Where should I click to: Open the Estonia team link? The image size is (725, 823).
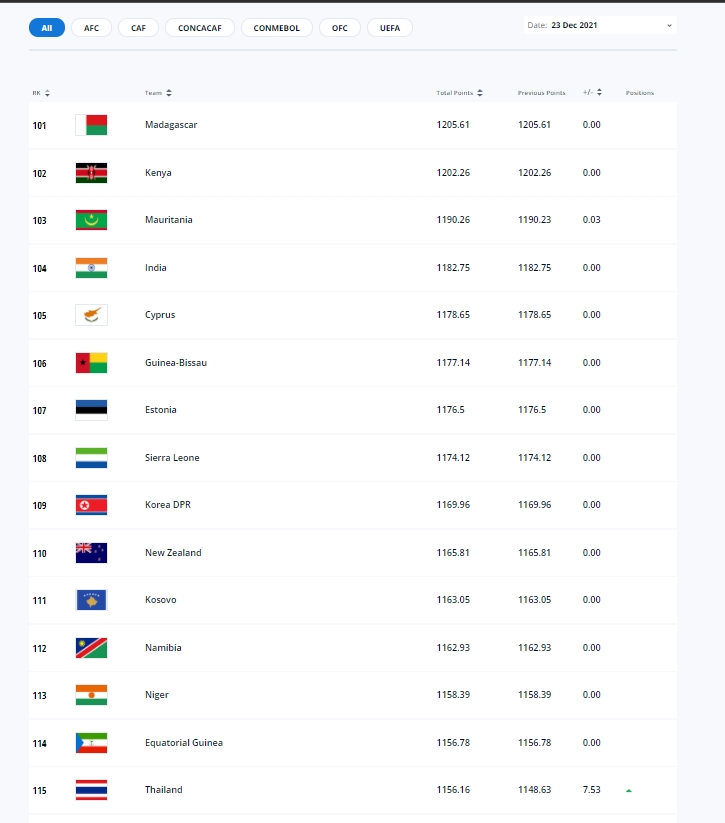point(161,410)
